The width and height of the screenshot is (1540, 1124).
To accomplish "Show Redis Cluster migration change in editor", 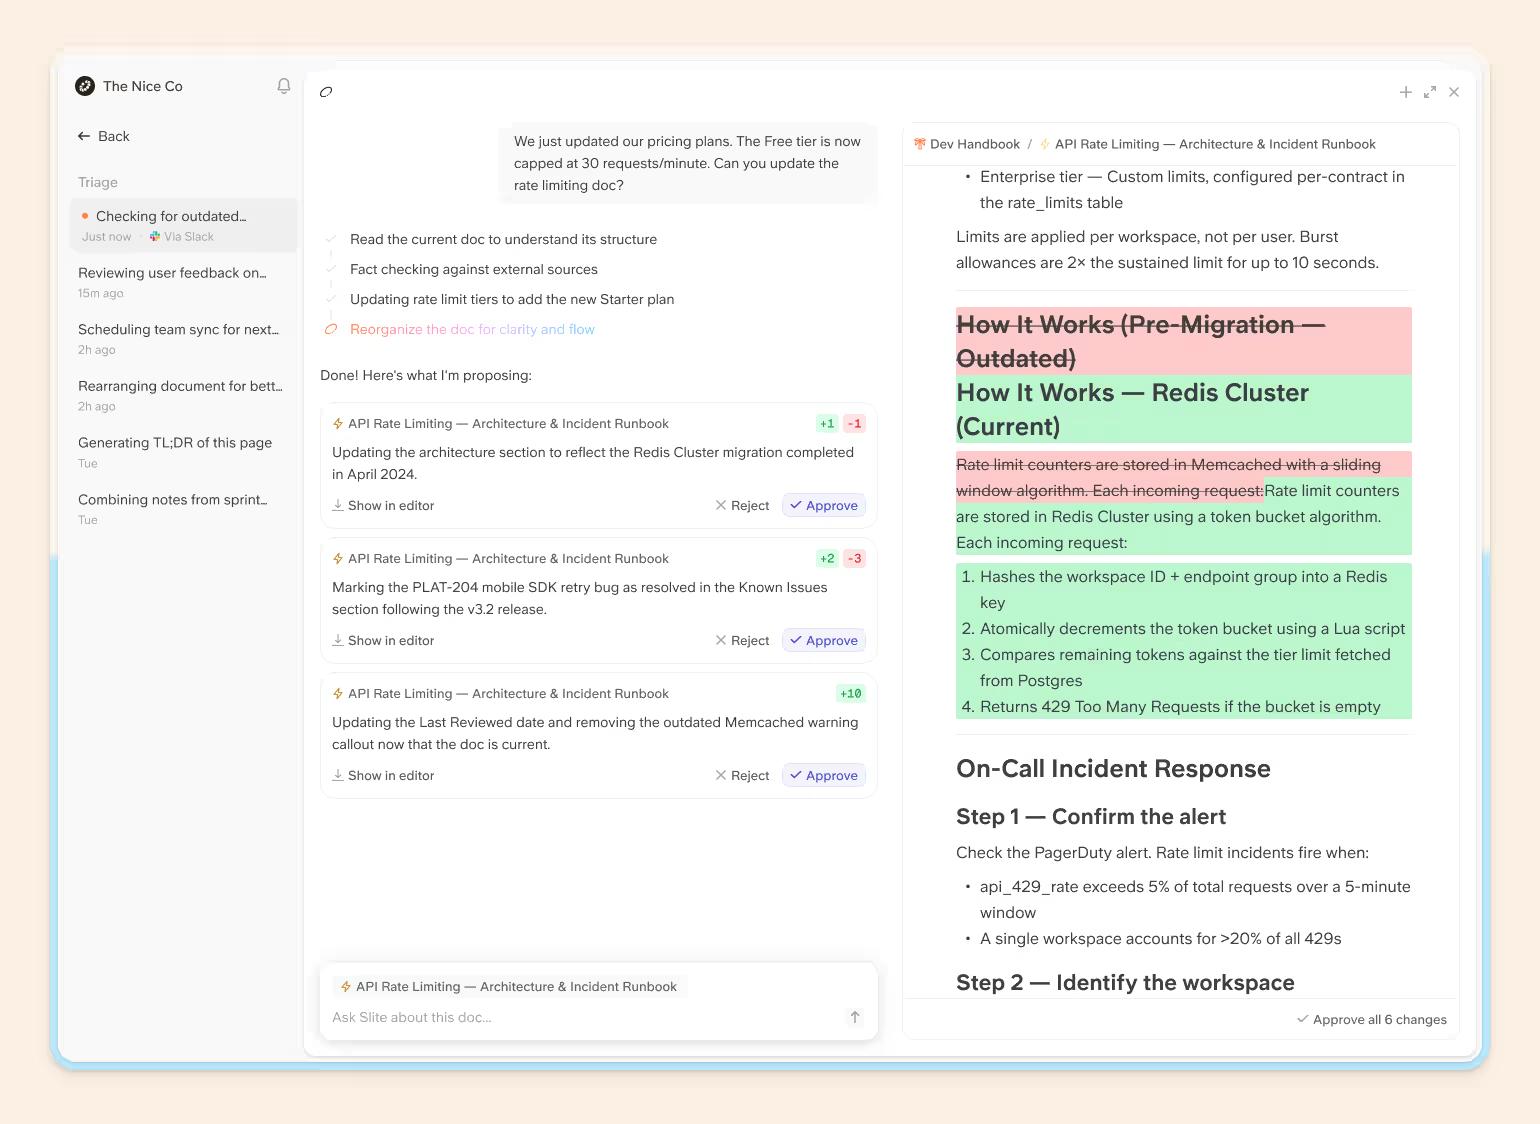I will [383, 506].
